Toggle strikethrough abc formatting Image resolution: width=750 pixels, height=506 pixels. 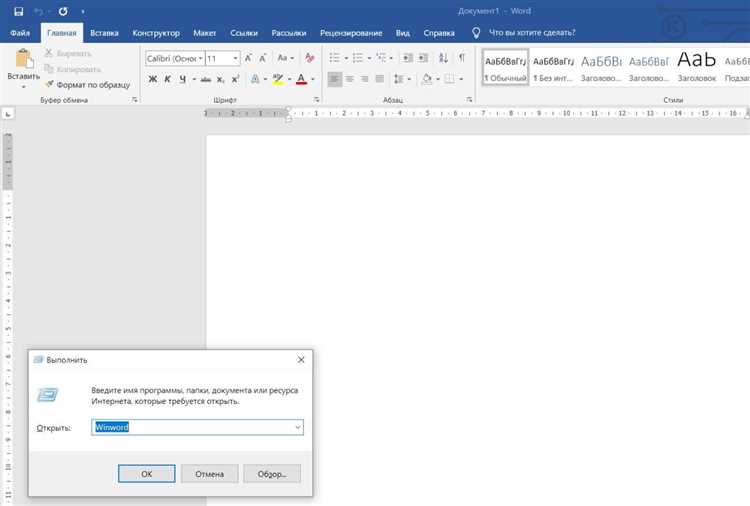206,79
